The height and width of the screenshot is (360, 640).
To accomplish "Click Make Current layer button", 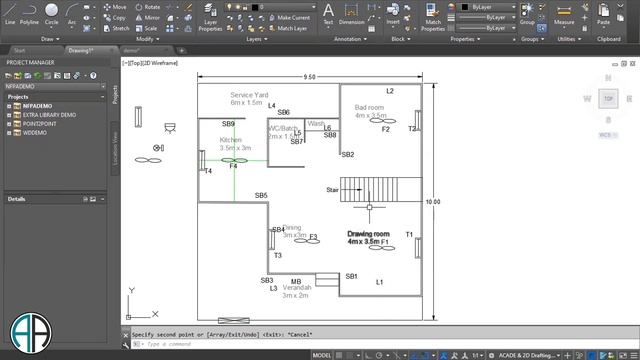I will [289, 18].
